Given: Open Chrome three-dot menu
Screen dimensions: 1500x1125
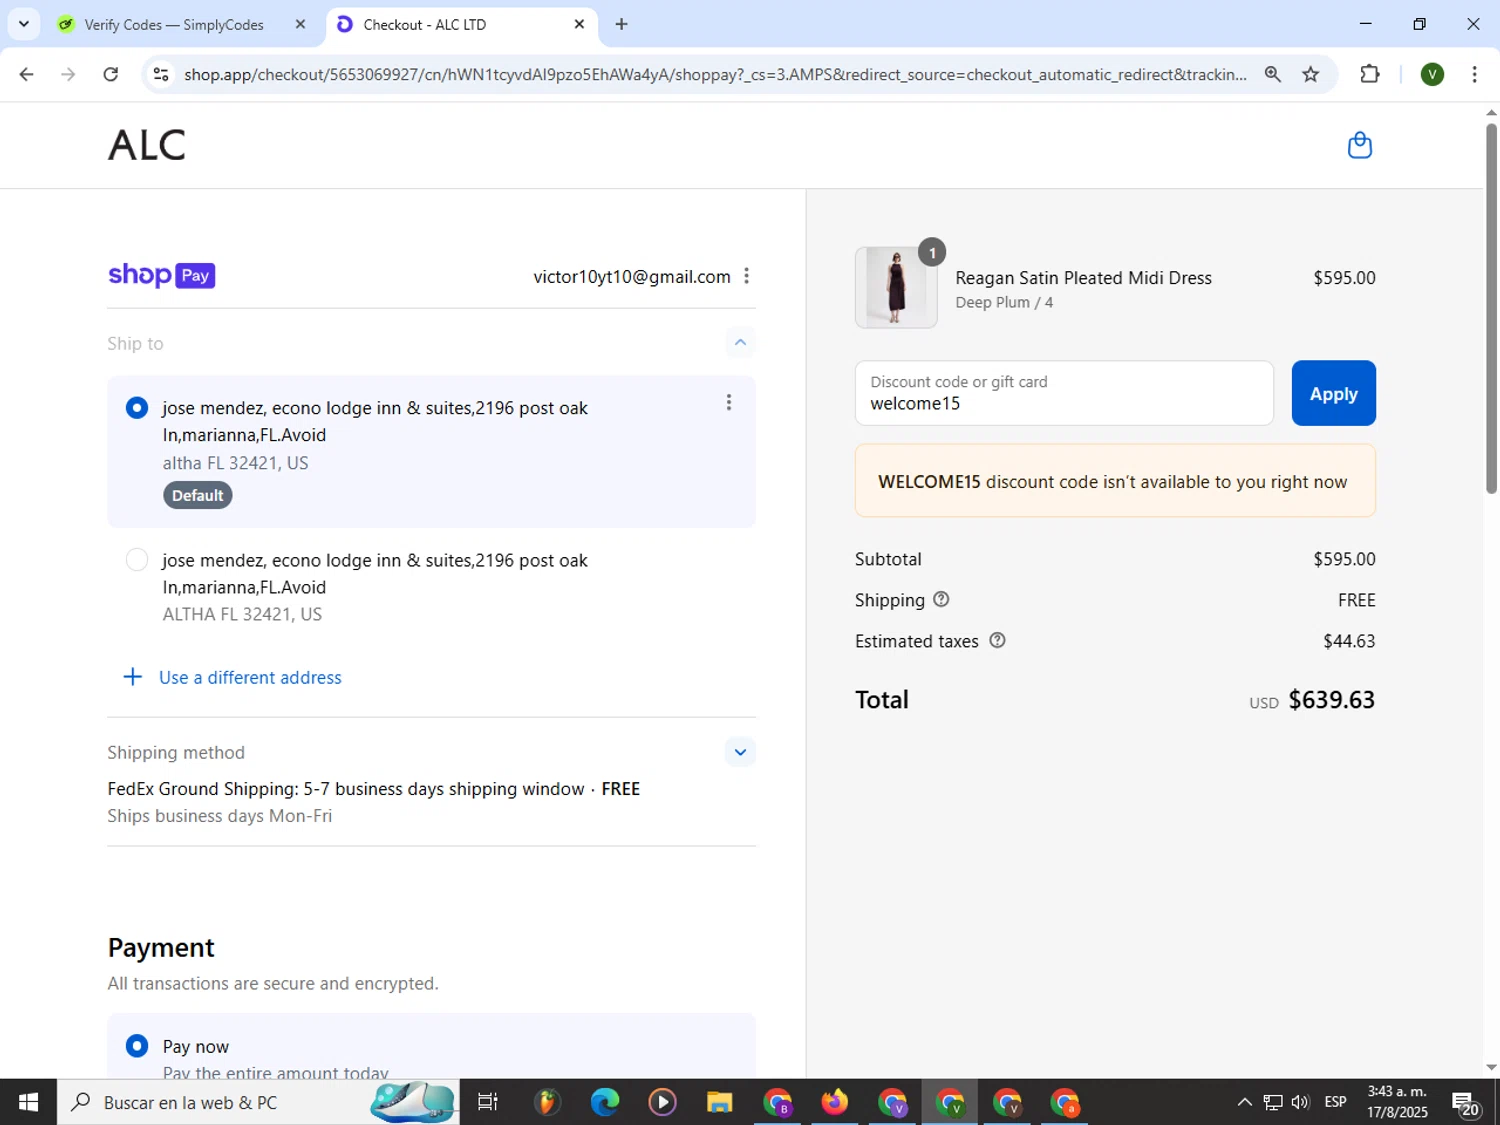Looking at the screenshot, I should (x=1474, y=74).
